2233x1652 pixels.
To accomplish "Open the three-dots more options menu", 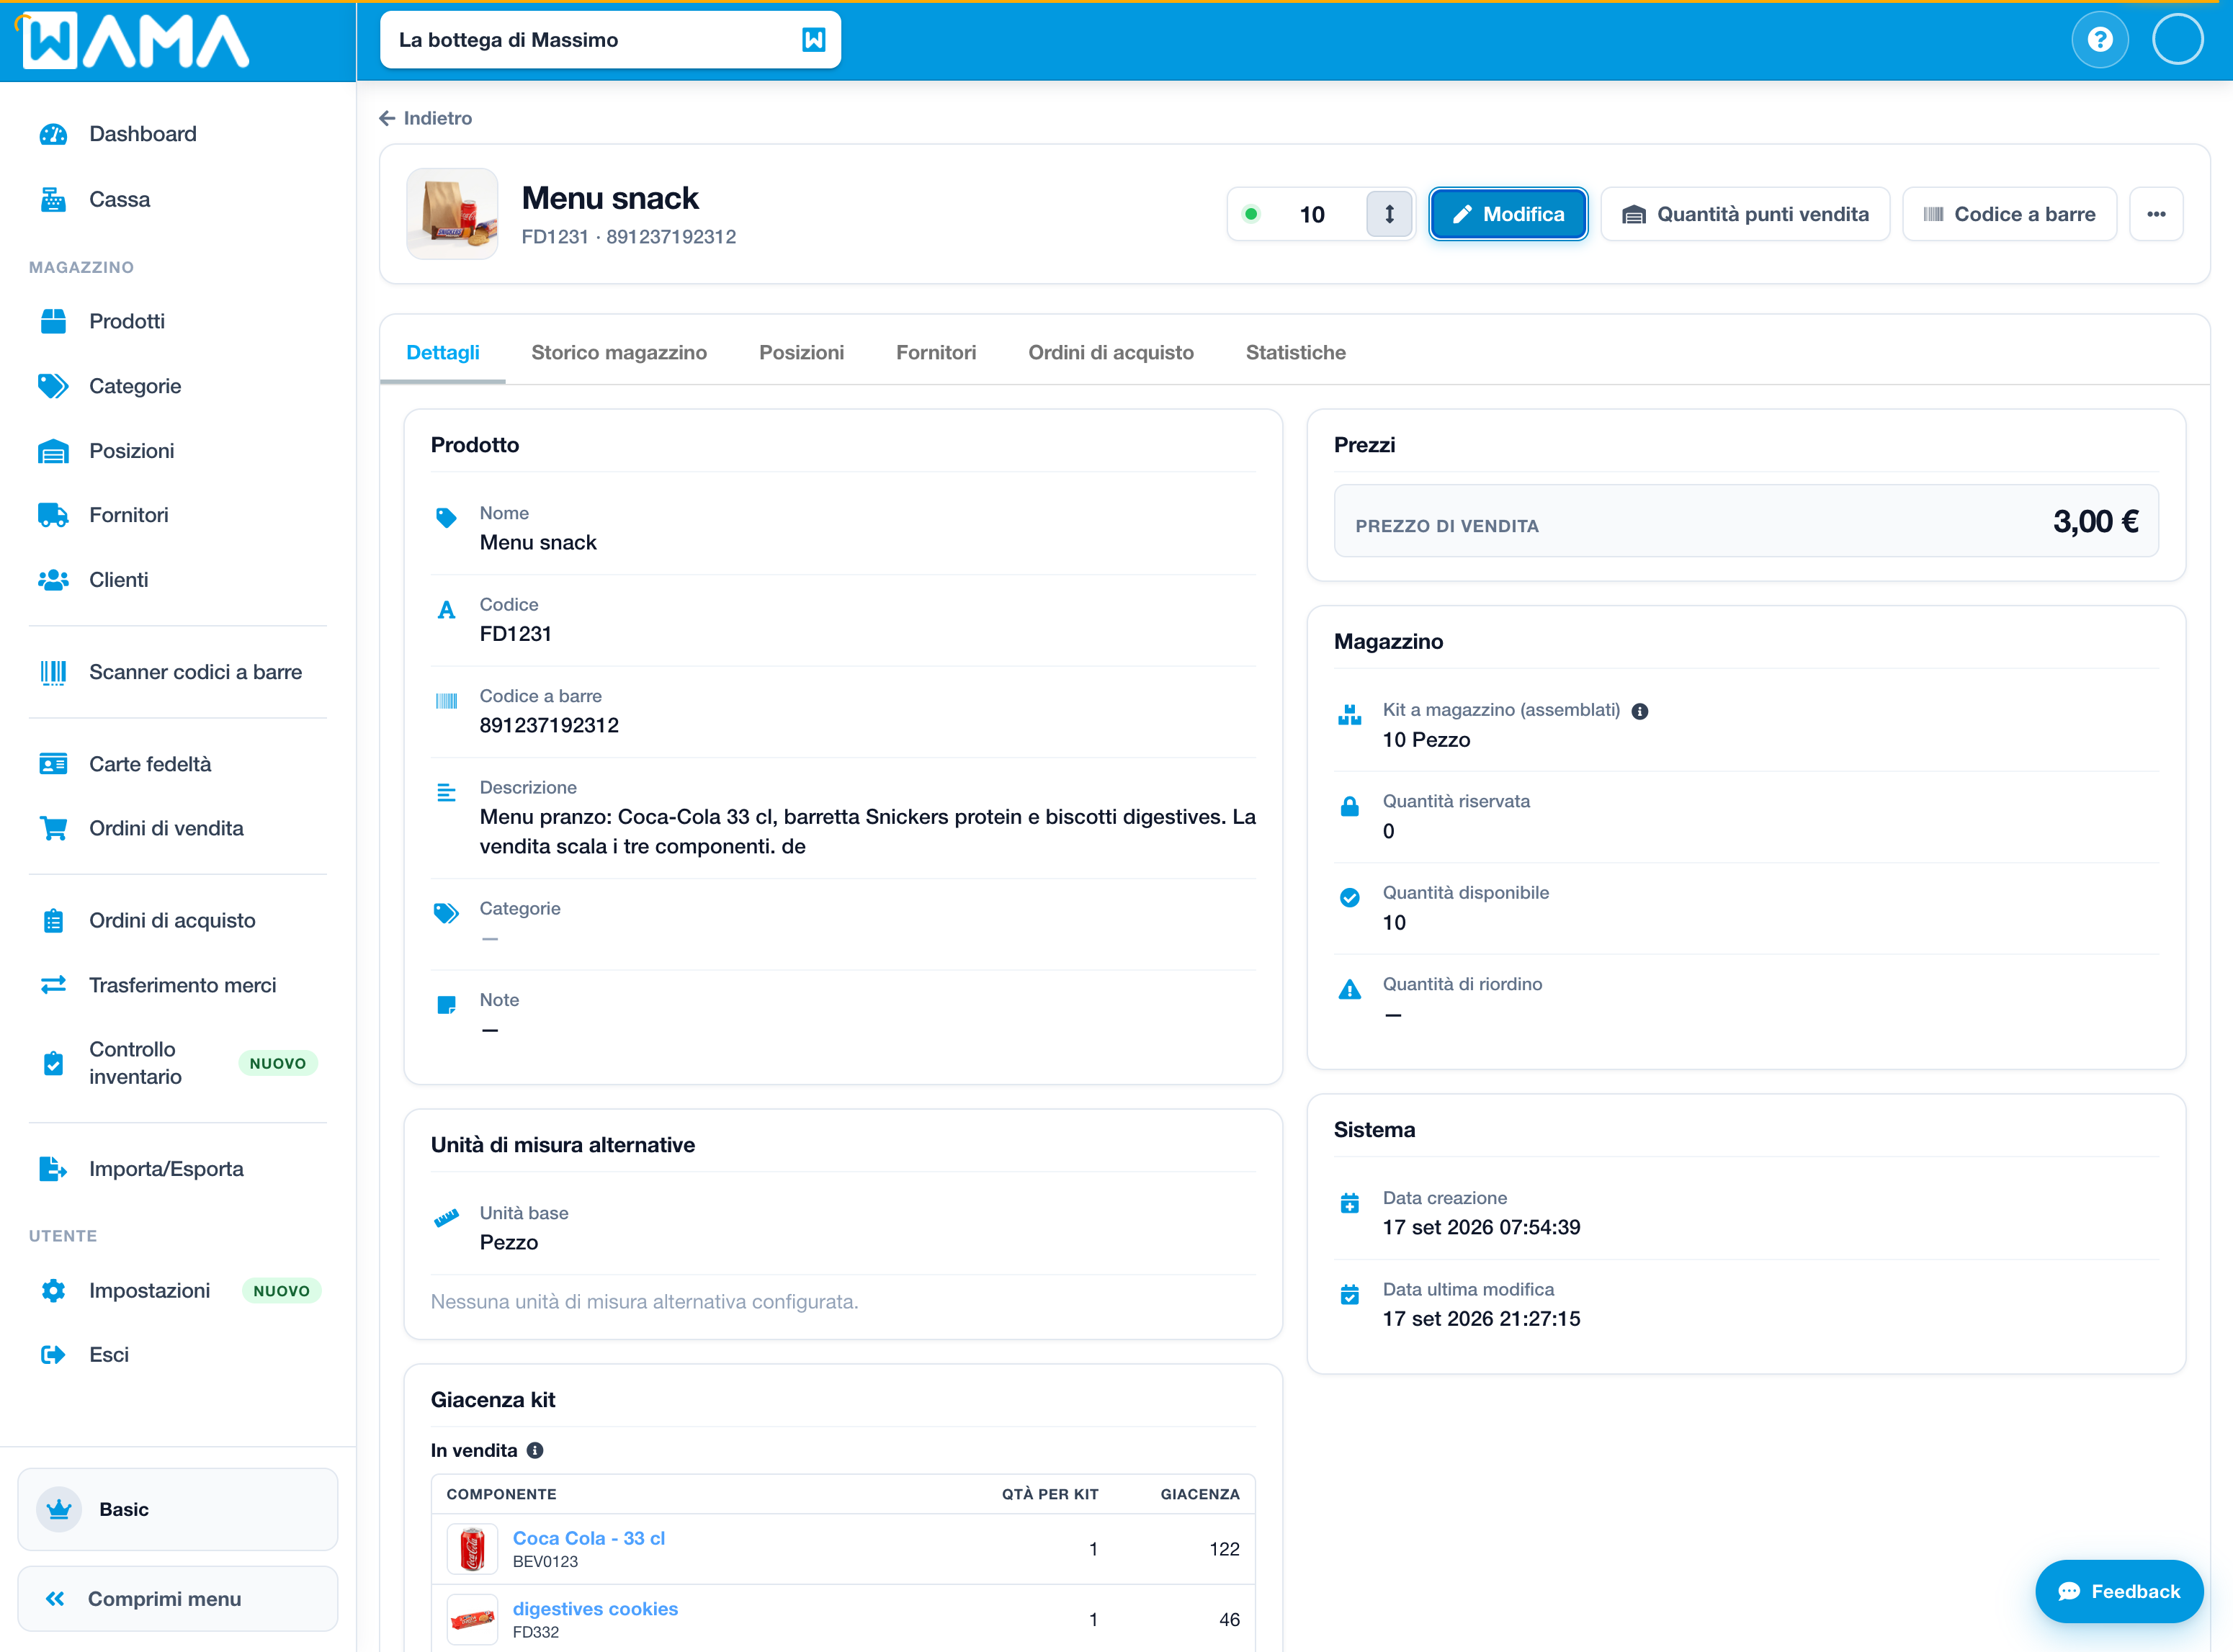I will tap(2156, 214).
